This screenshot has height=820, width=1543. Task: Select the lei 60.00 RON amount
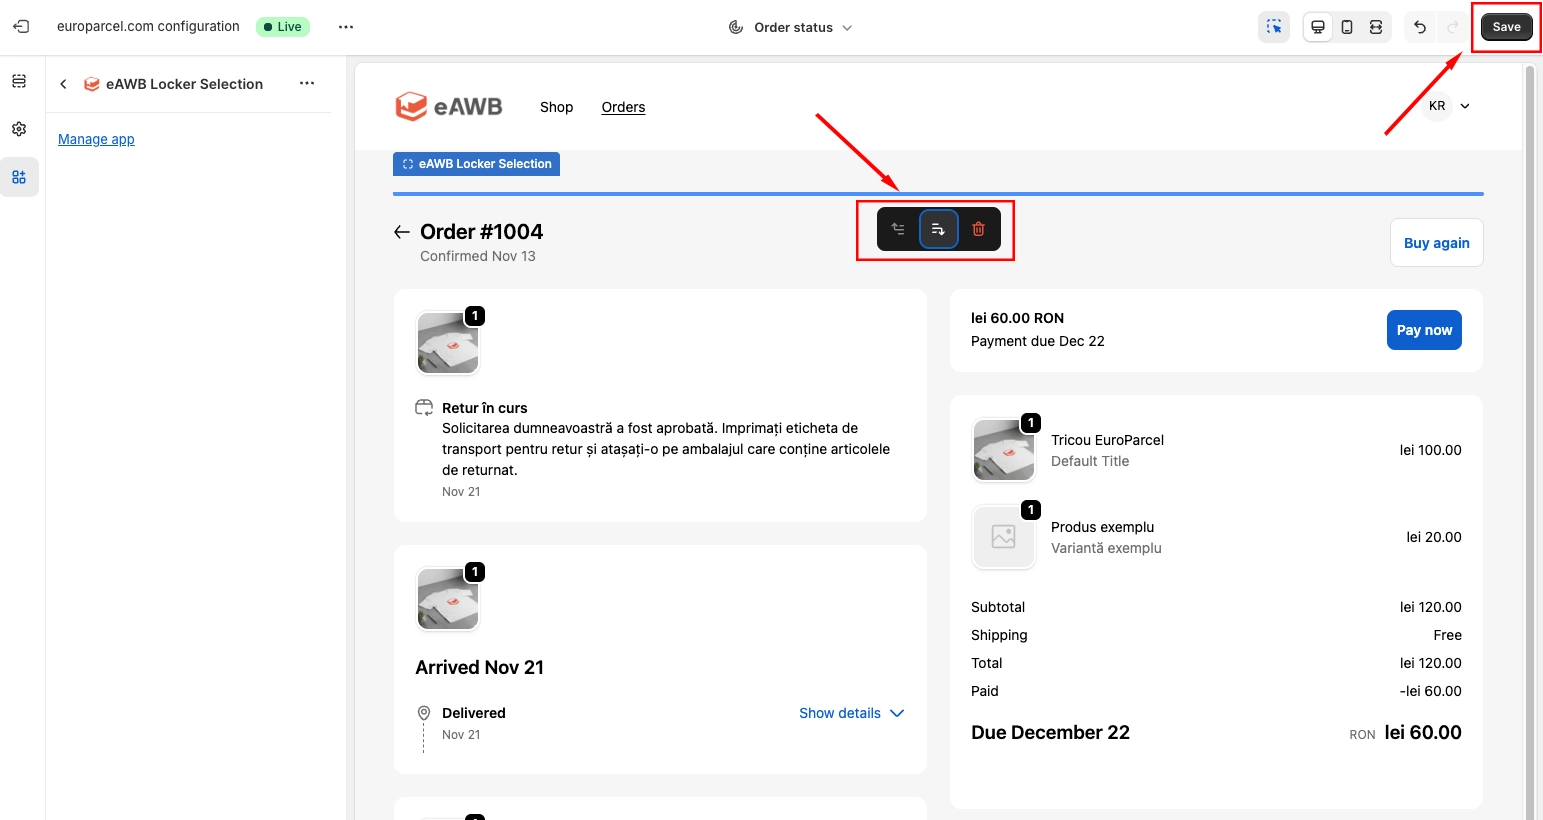(x=1017, y=318)
